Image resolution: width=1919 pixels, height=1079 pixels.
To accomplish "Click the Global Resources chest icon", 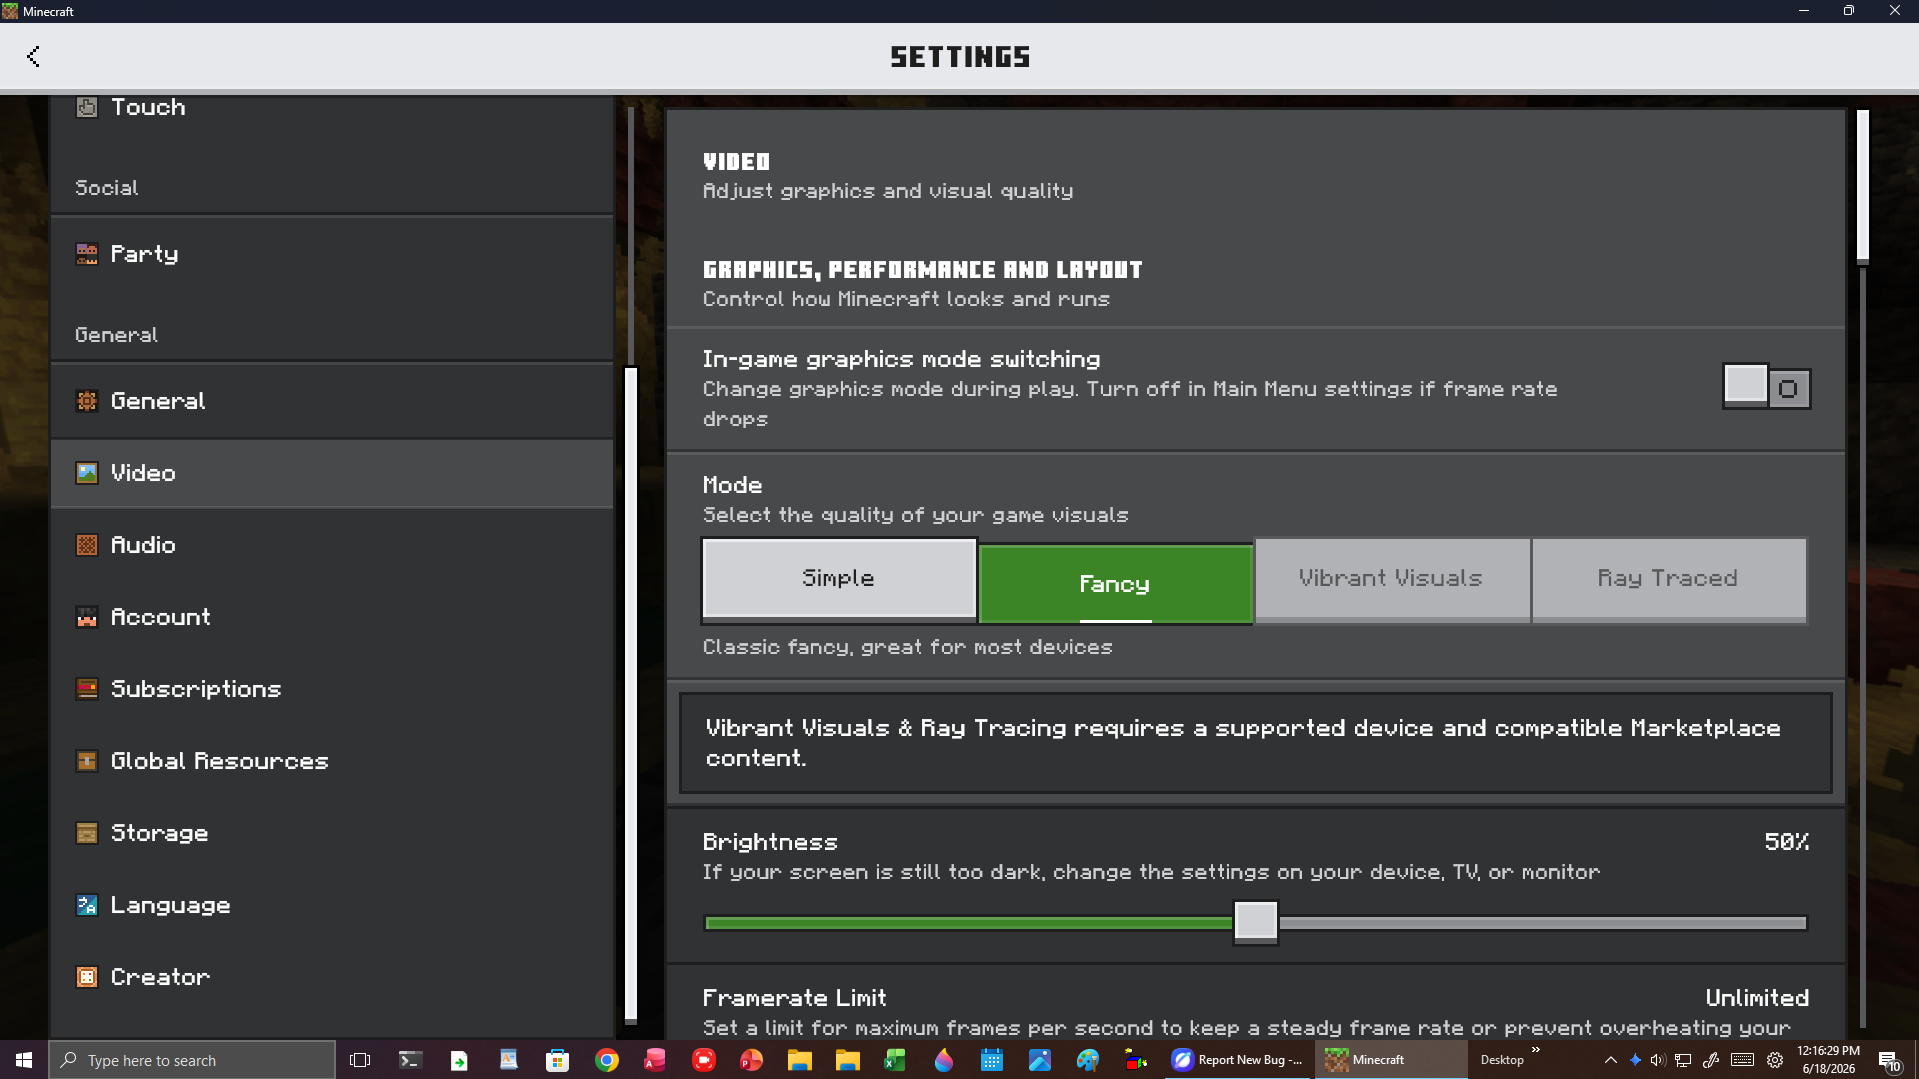I will [x=87, y=761].
